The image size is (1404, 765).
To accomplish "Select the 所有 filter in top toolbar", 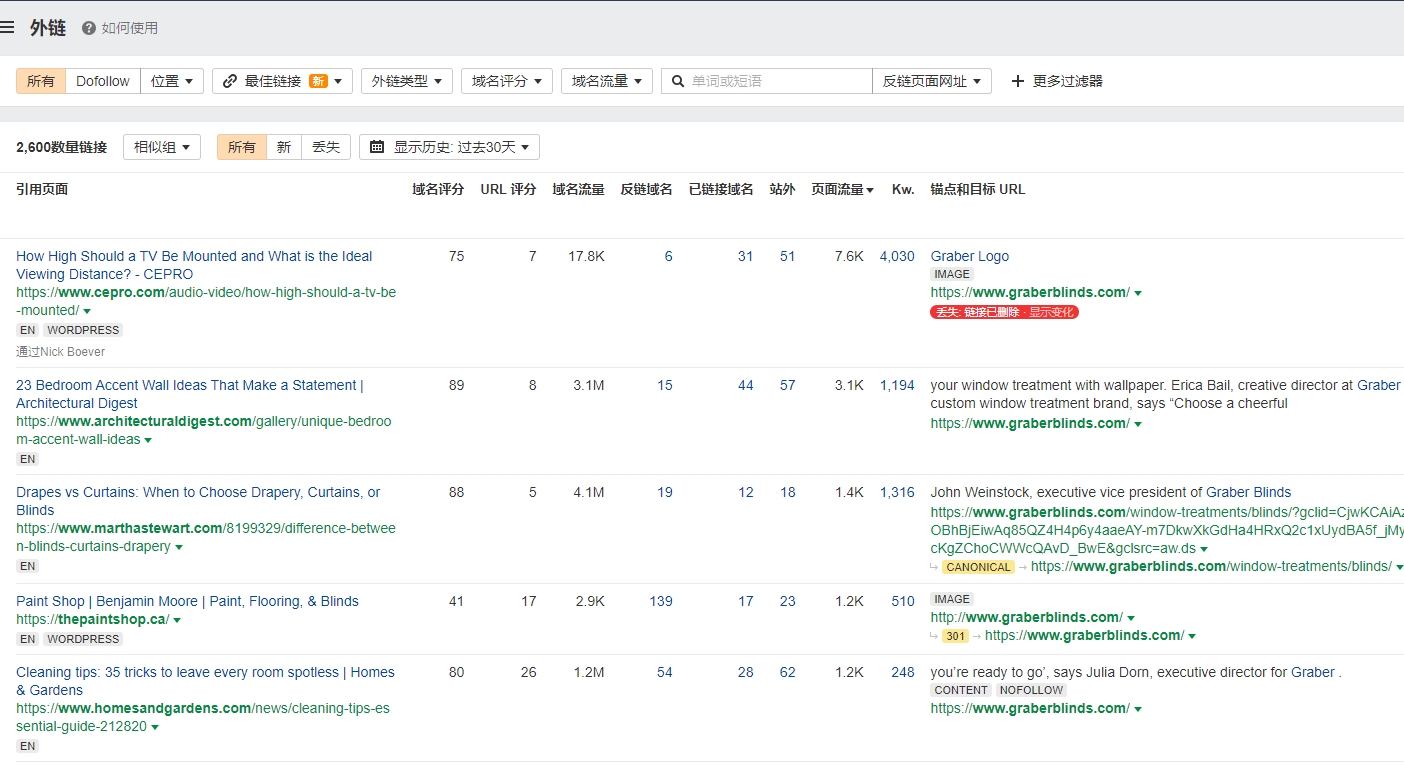I will click(x=41, y=81).
